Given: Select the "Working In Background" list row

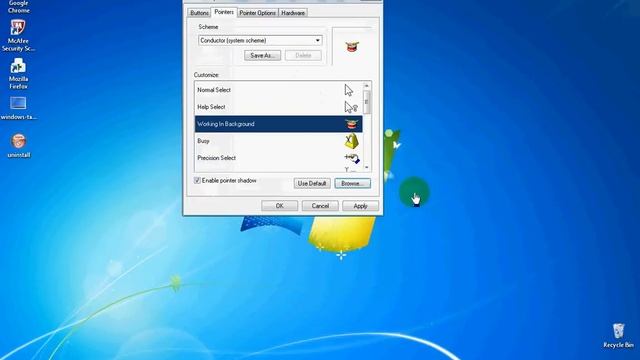Looking at the screenshot, I should coord(278,124).
